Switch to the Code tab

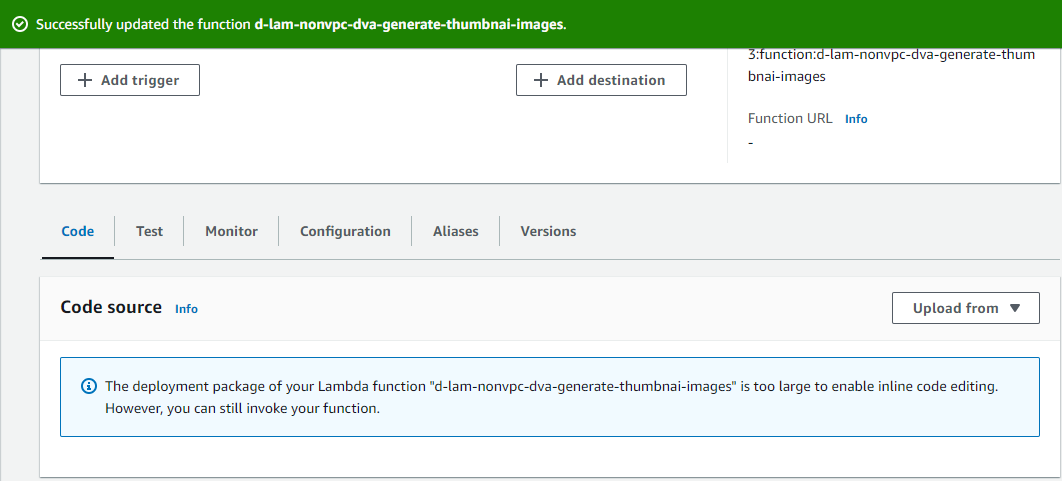[x=78, y=231]
